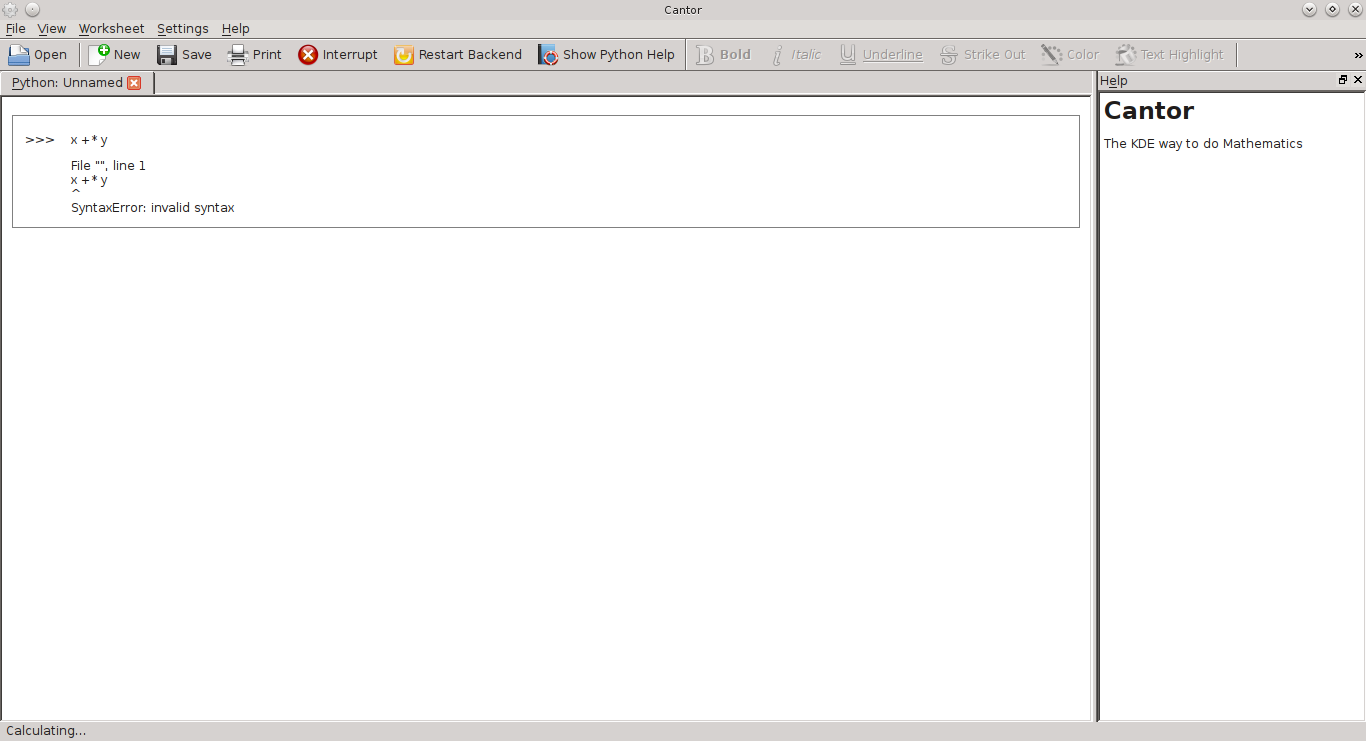Click 'The KDE way to do Mathematics' text
The image size is (1366, 741).
click(1203, 144)
